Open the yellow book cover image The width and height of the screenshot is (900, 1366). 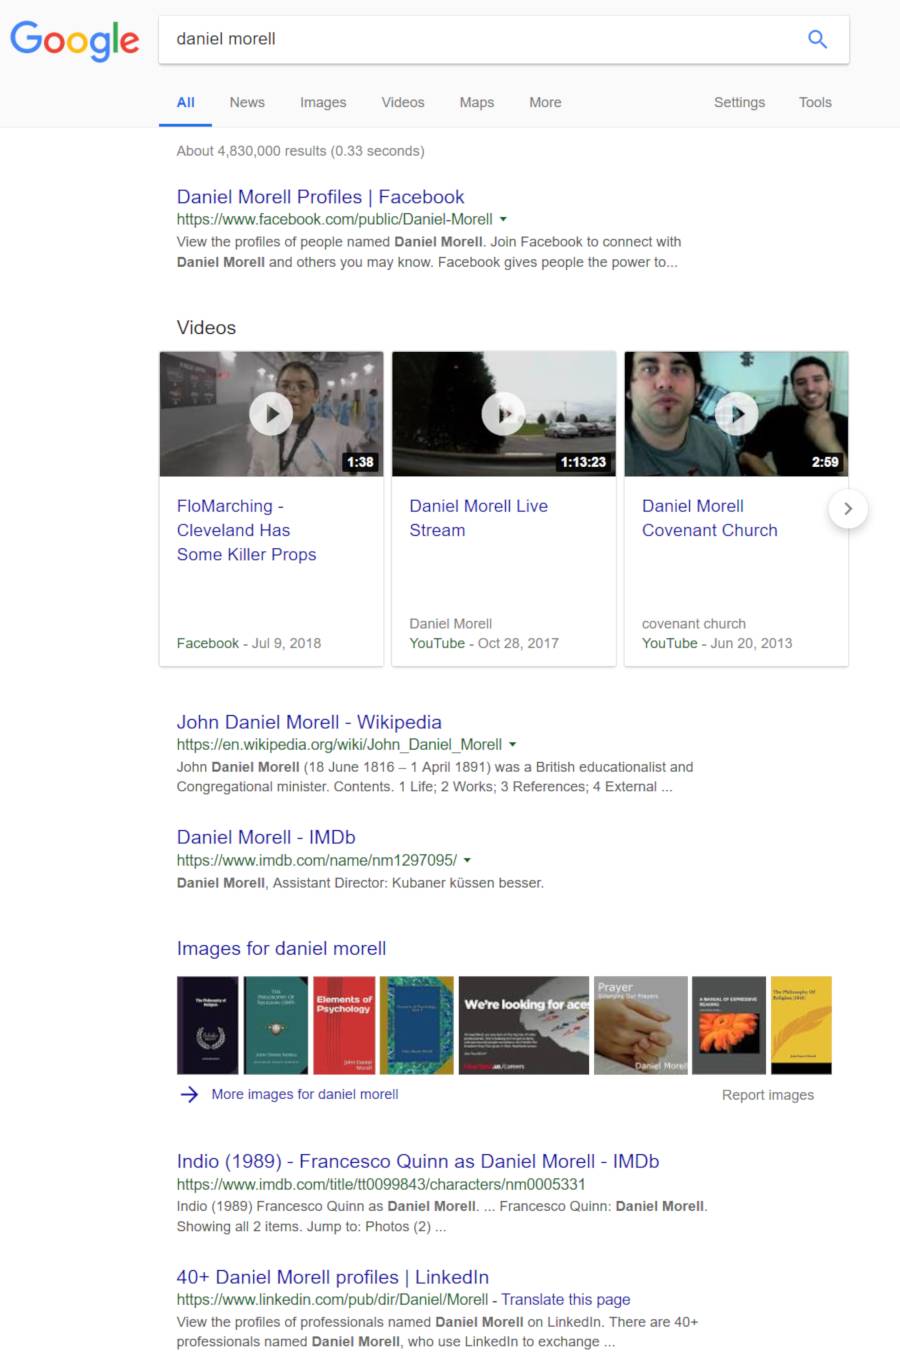pos(801,1025)
